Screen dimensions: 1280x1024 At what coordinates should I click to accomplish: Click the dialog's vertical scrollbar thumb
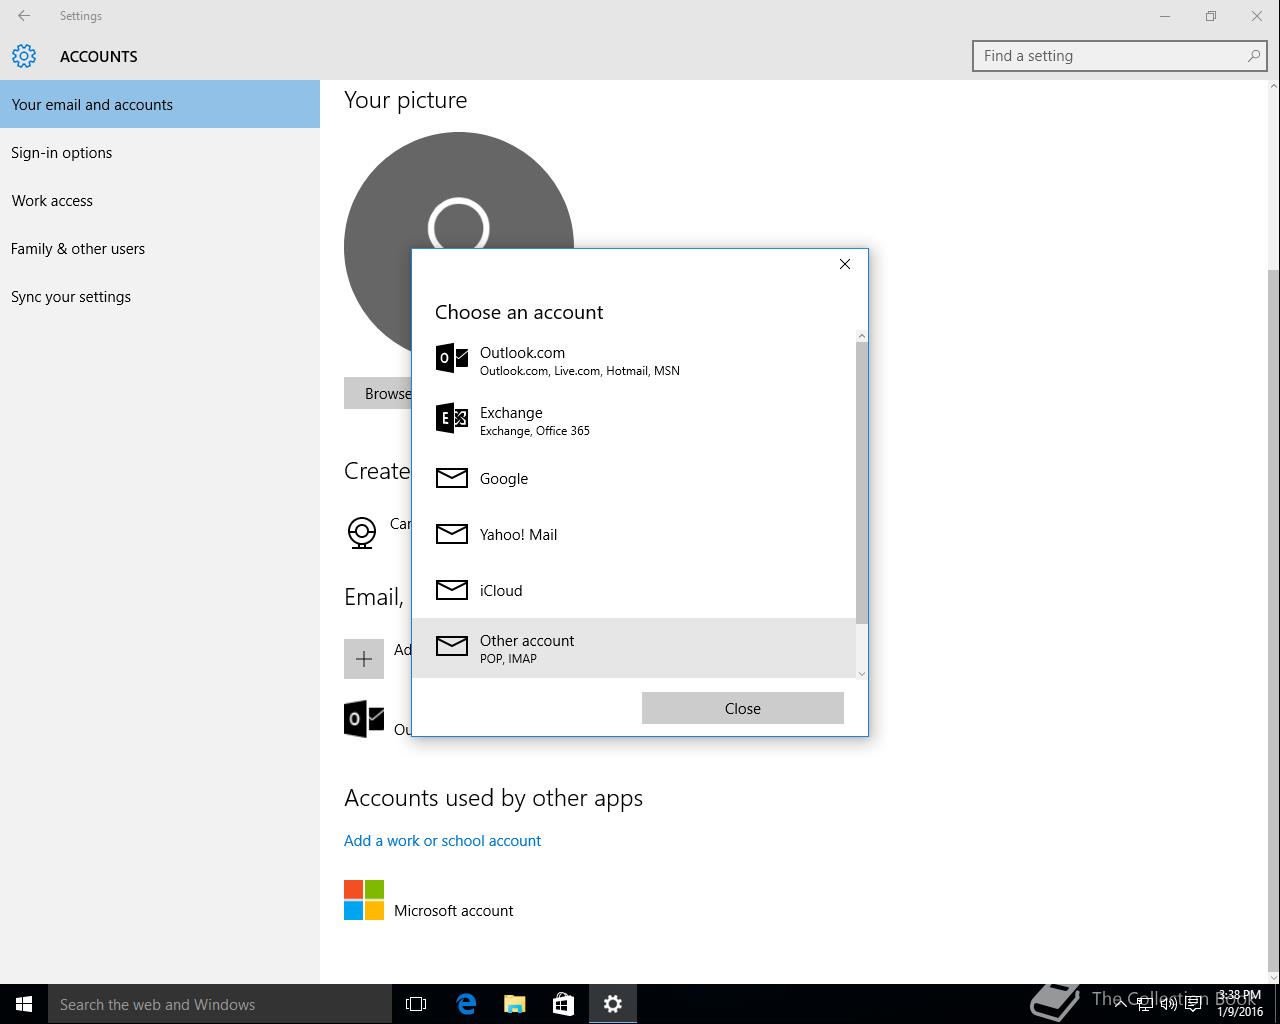pyautogui.click(x=862, y=483)
